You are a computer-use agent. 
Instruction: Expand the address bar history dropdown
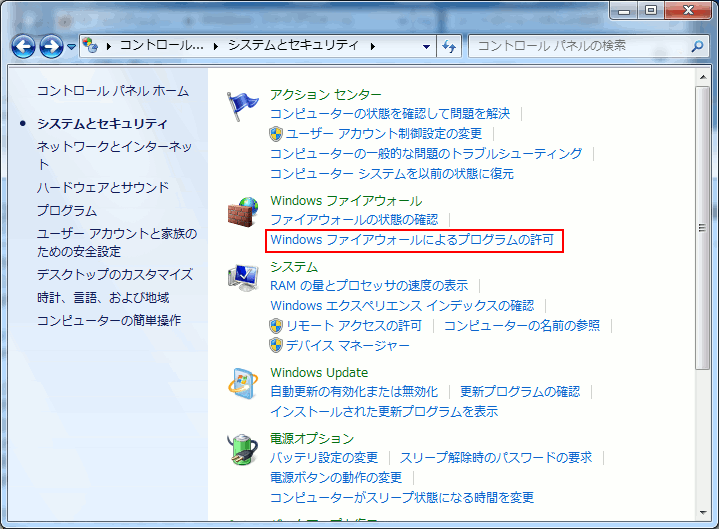pos(427,46)
